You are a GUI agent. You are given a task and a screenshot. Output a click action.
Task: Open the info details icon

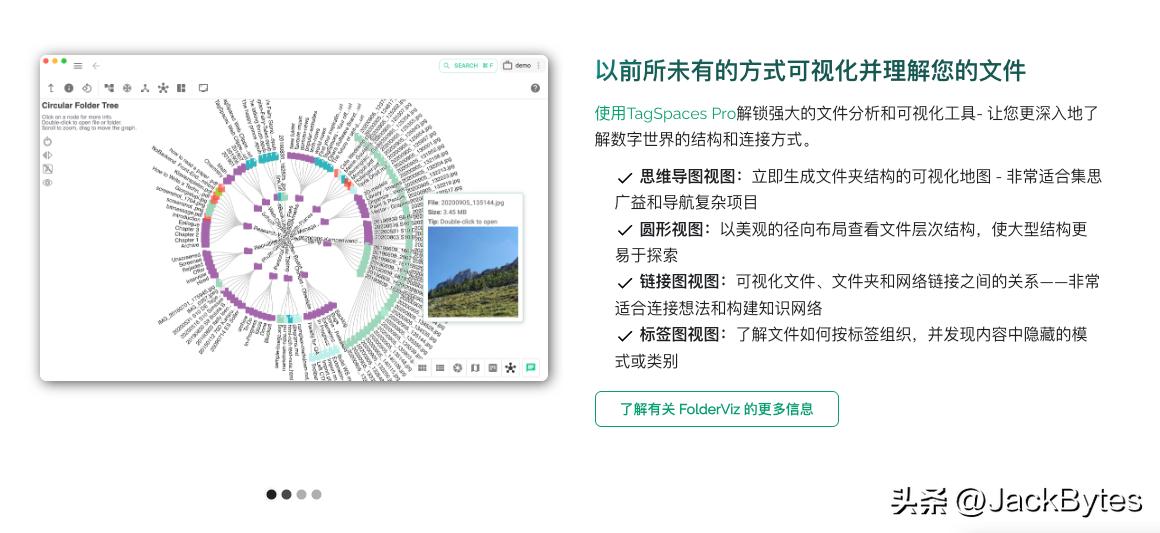(69, 88)
